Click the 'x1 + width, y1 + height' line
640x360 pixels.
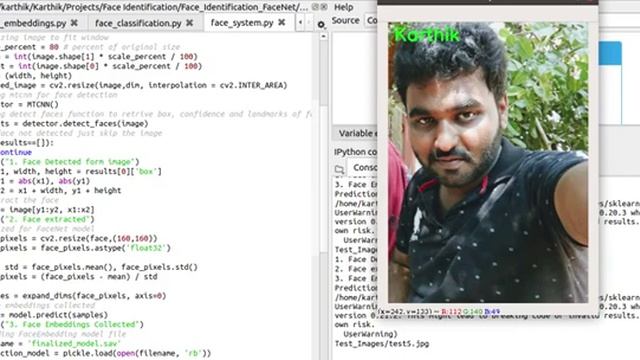pos(60,191)
